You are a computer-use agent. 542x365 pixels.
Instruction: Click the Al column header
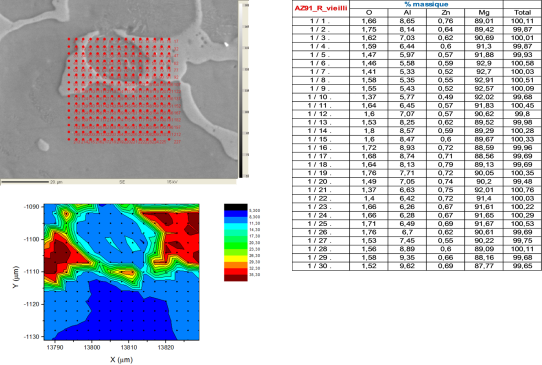(x=407, y=12)
